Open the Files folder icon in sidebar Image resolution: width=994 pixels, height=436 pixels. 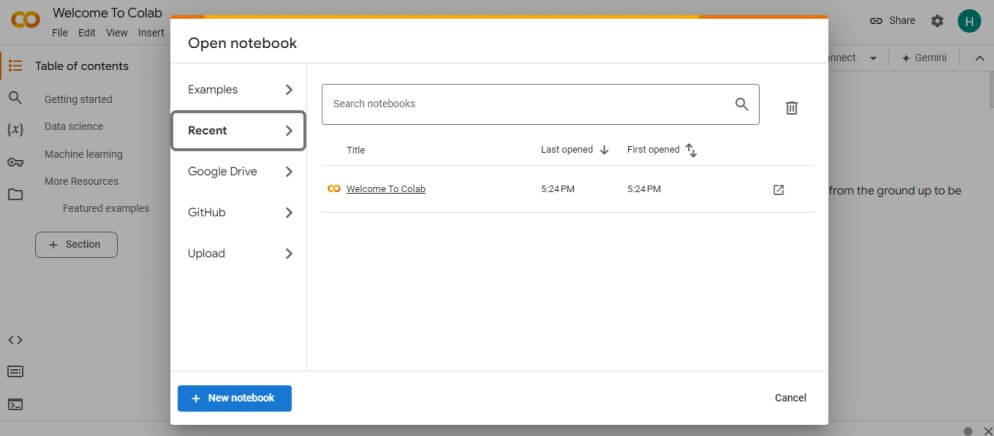point(15,194)
